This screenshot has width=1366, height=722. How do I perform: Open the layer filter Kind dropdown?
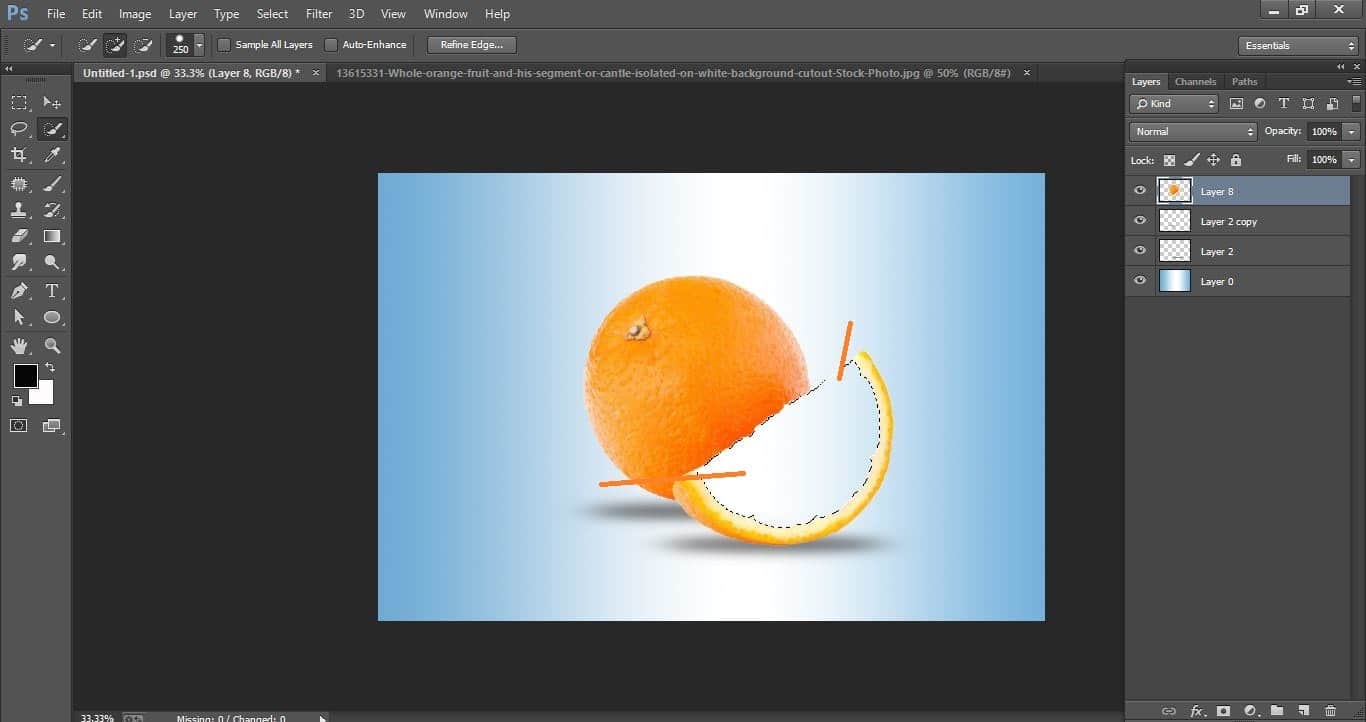(x=1172, y=103)
